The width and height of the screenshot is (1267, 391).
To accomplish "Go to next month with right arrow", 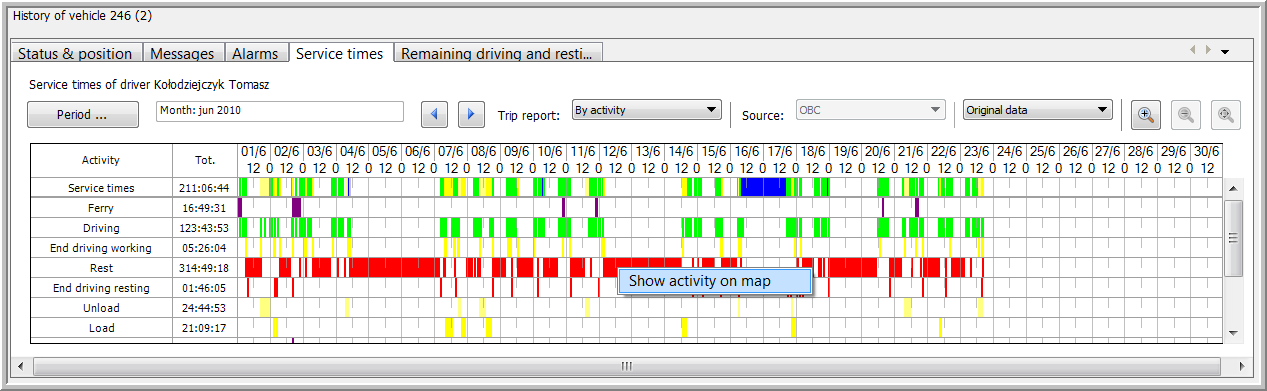I will 471,114.
